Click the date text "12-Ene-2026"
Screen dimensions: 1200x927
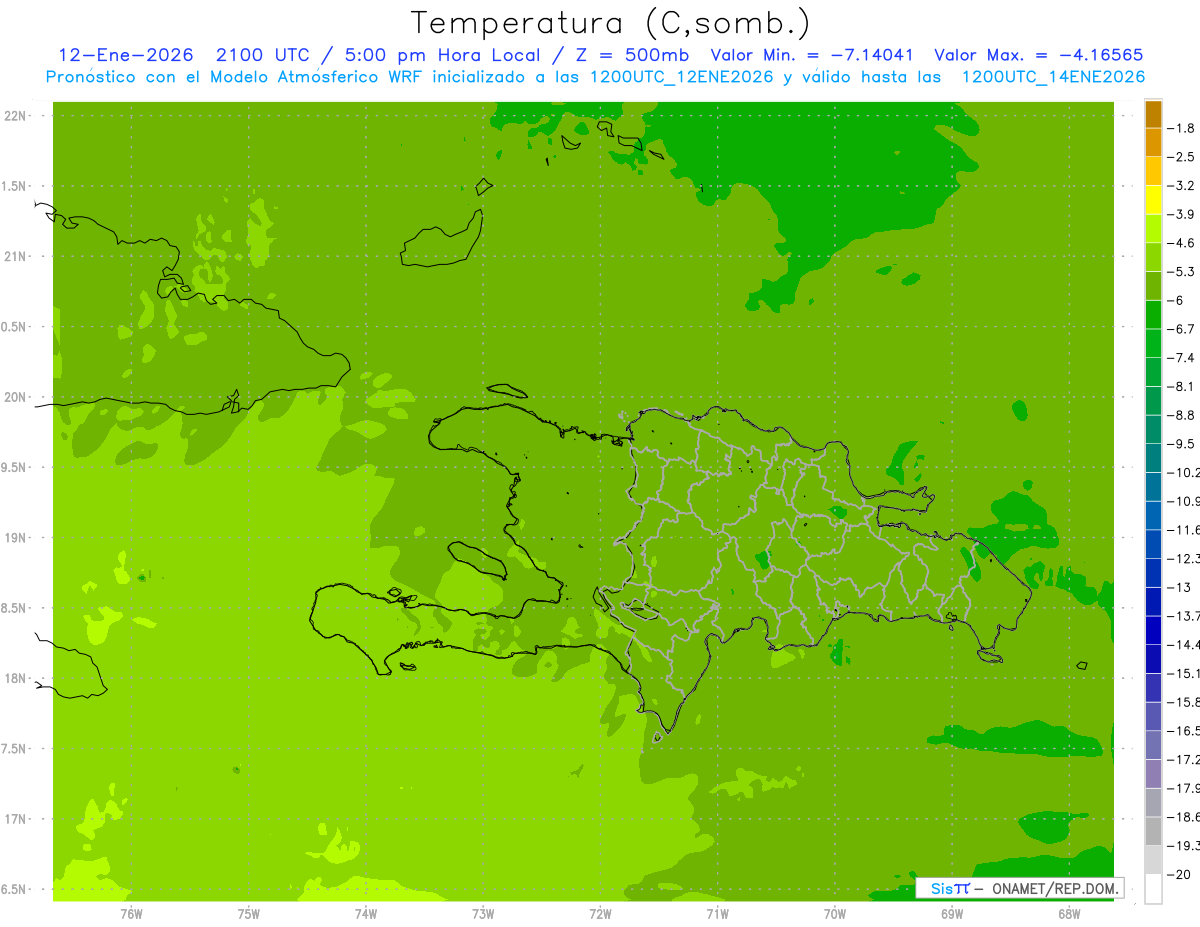tap(125, 55)
